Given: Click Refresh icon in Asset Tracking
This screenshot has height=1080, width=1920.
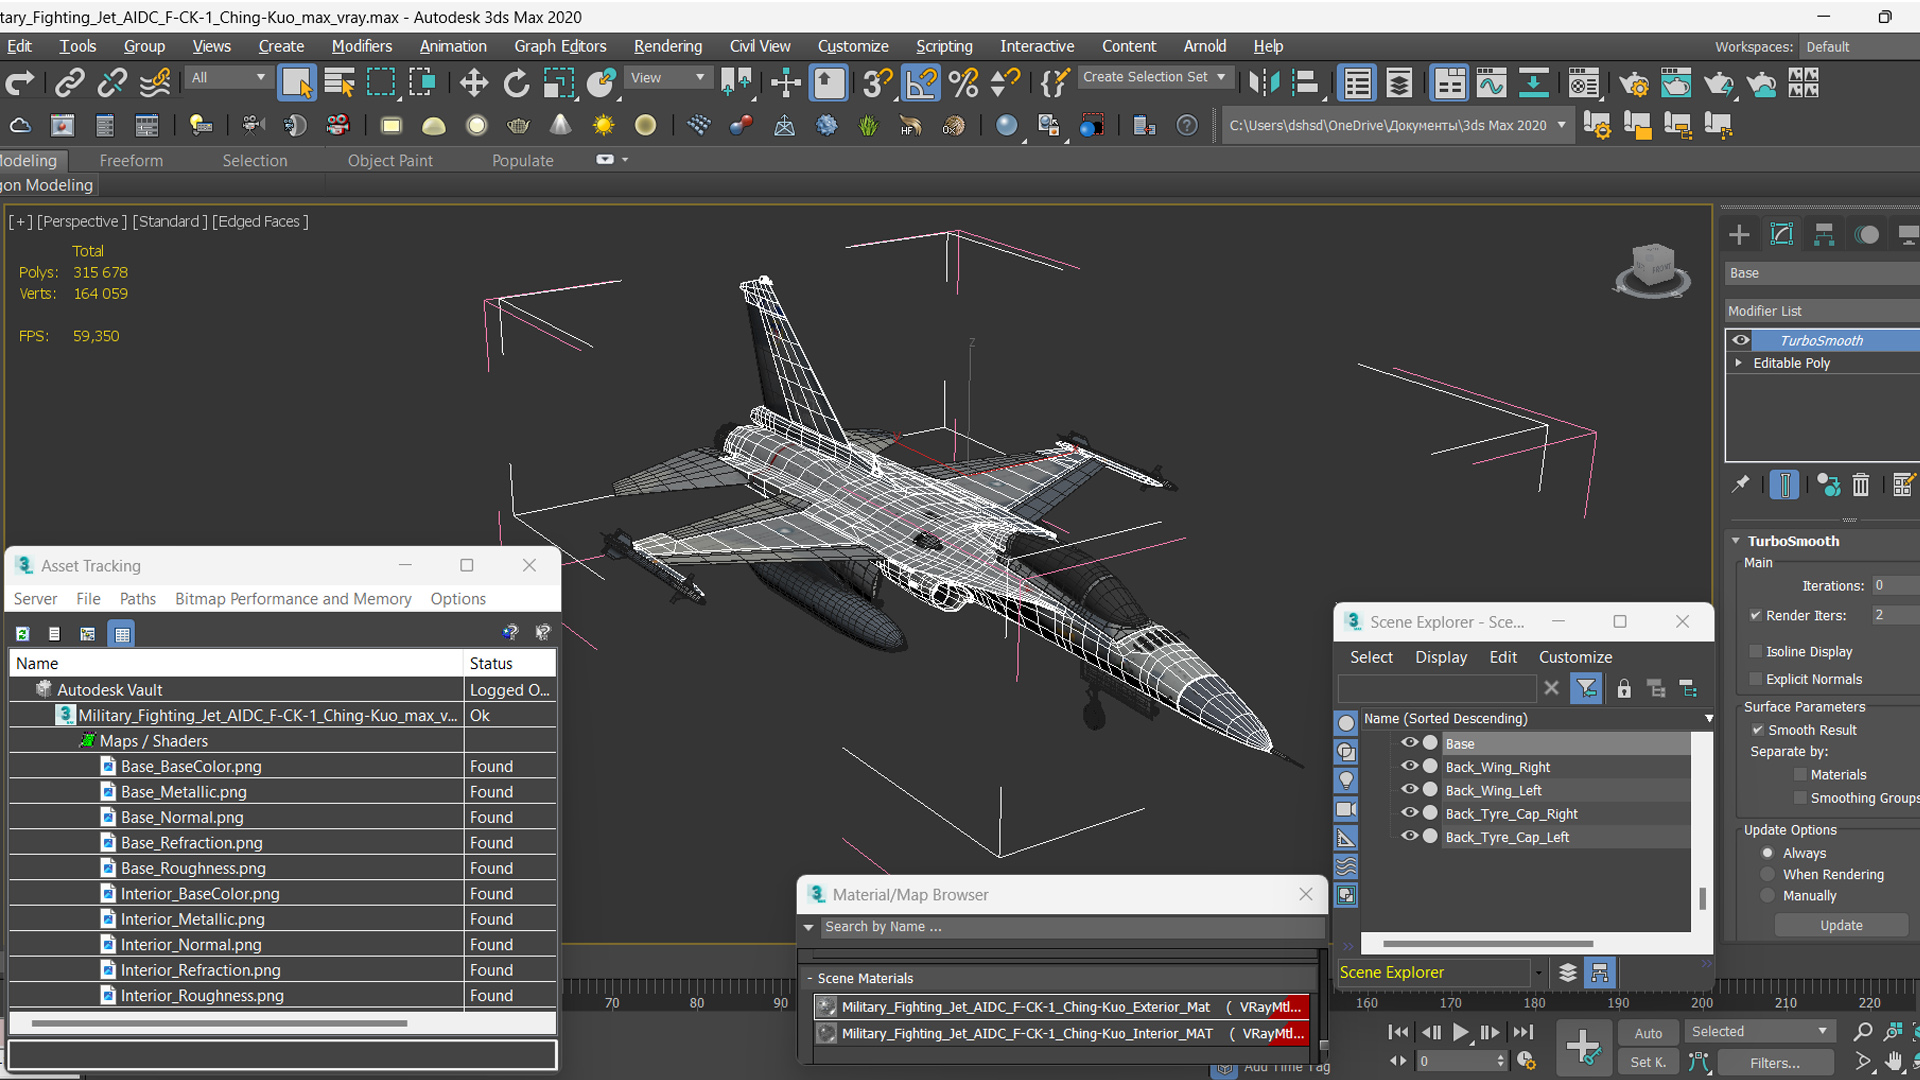Looking at the screenshot, I should (x=22, y=633).
